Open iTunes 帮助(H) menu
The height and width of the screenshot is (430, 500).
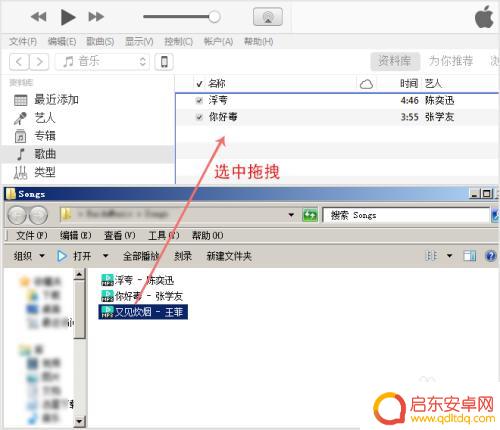[x=258, y=42]
